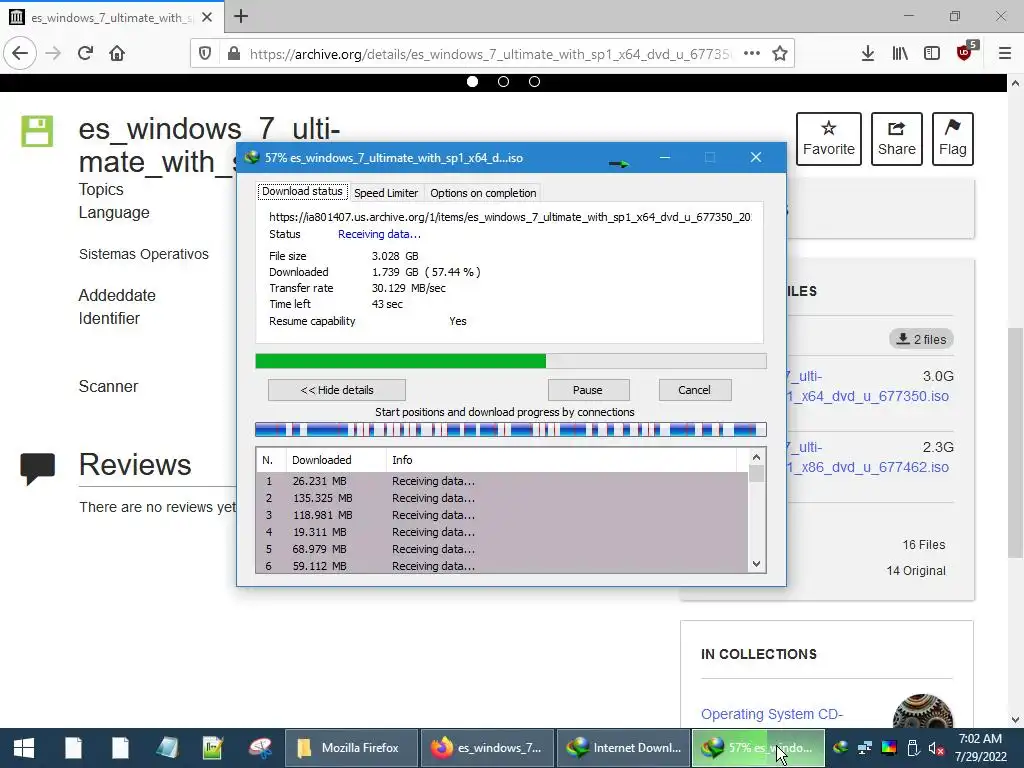Open a new Firefox tab
This screenshot has width=1024, height=768.
coord(241,16)
